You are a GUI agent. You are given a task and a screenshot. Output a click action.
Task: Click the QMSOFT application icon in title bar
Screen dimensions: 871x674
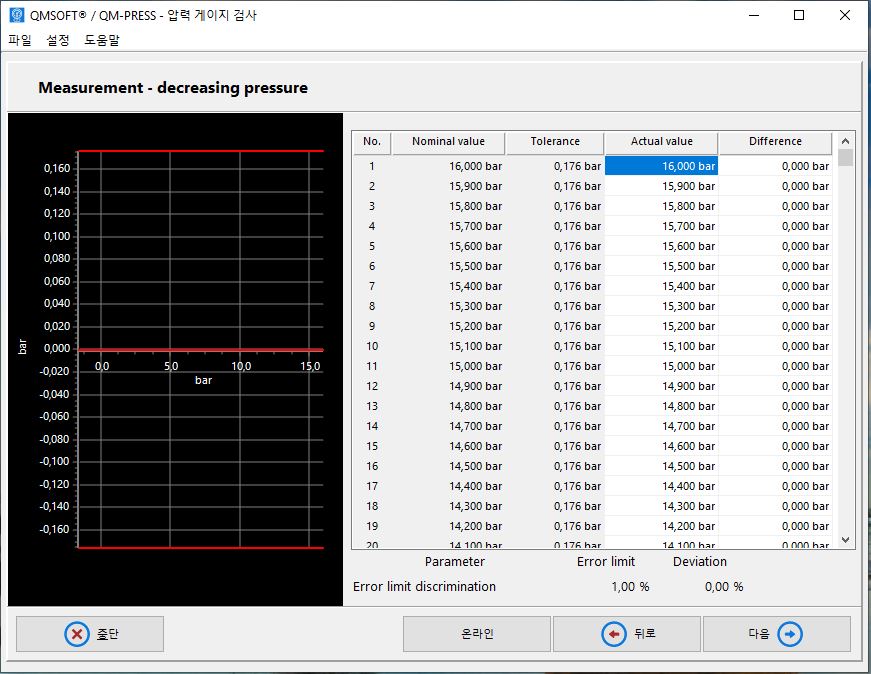(x=17, y=15)
